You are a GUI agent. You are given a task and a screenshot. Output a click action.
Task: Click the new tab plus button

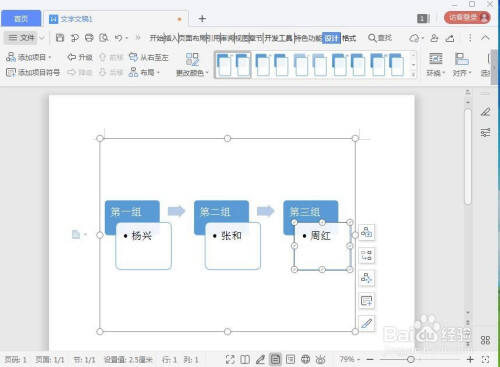coord(202,19)
